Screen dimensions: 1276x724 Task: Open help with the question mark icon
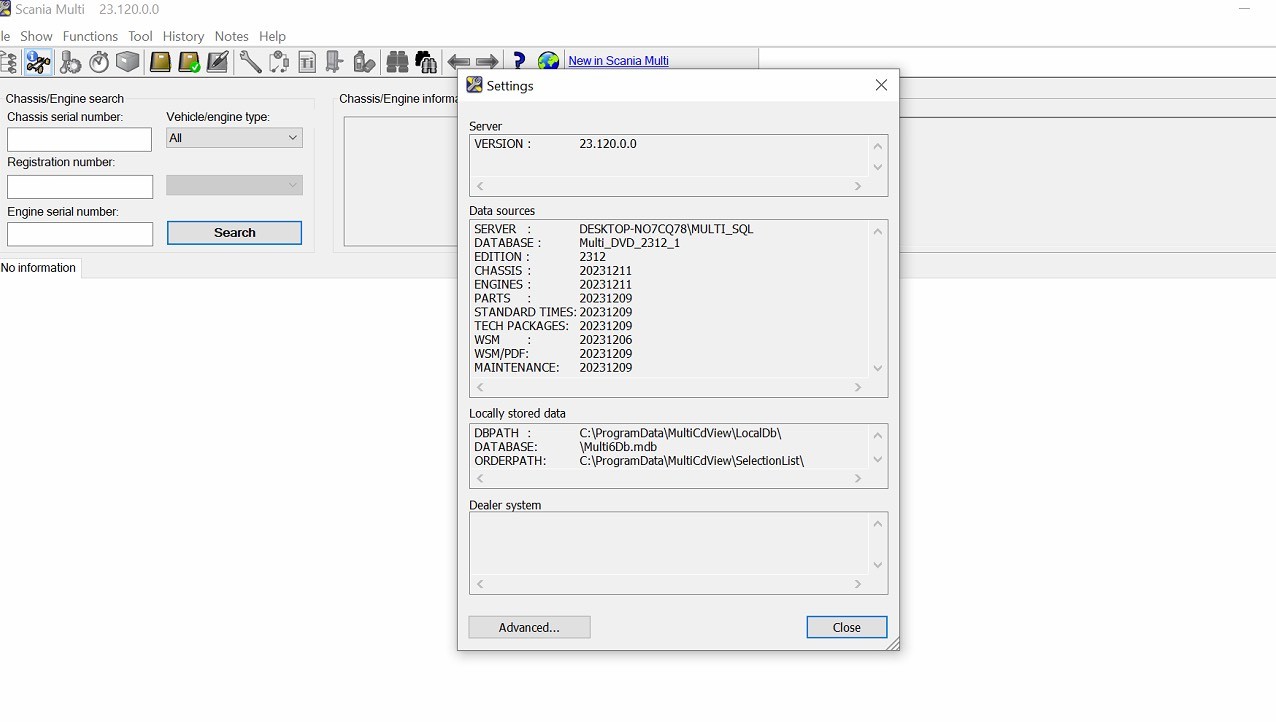519,62
